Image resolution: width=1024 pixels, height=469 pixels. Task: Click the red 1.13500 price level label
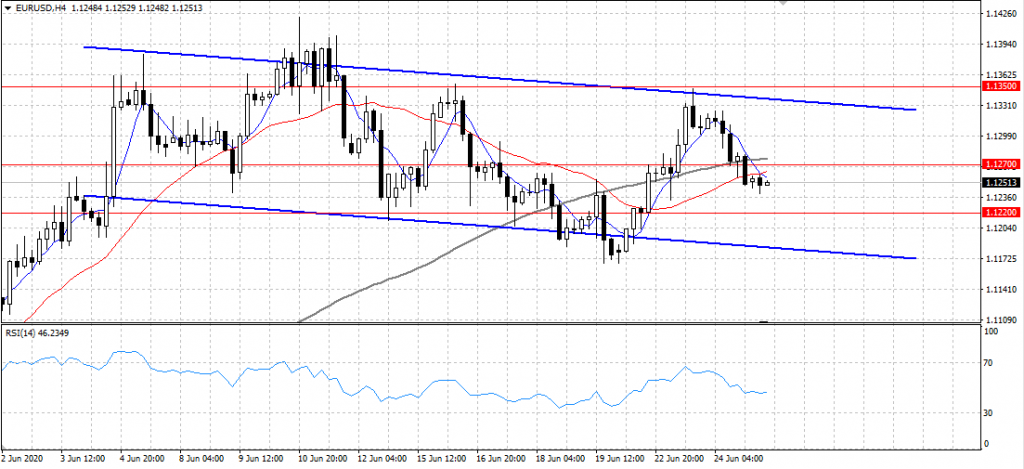pos(1000,87)
